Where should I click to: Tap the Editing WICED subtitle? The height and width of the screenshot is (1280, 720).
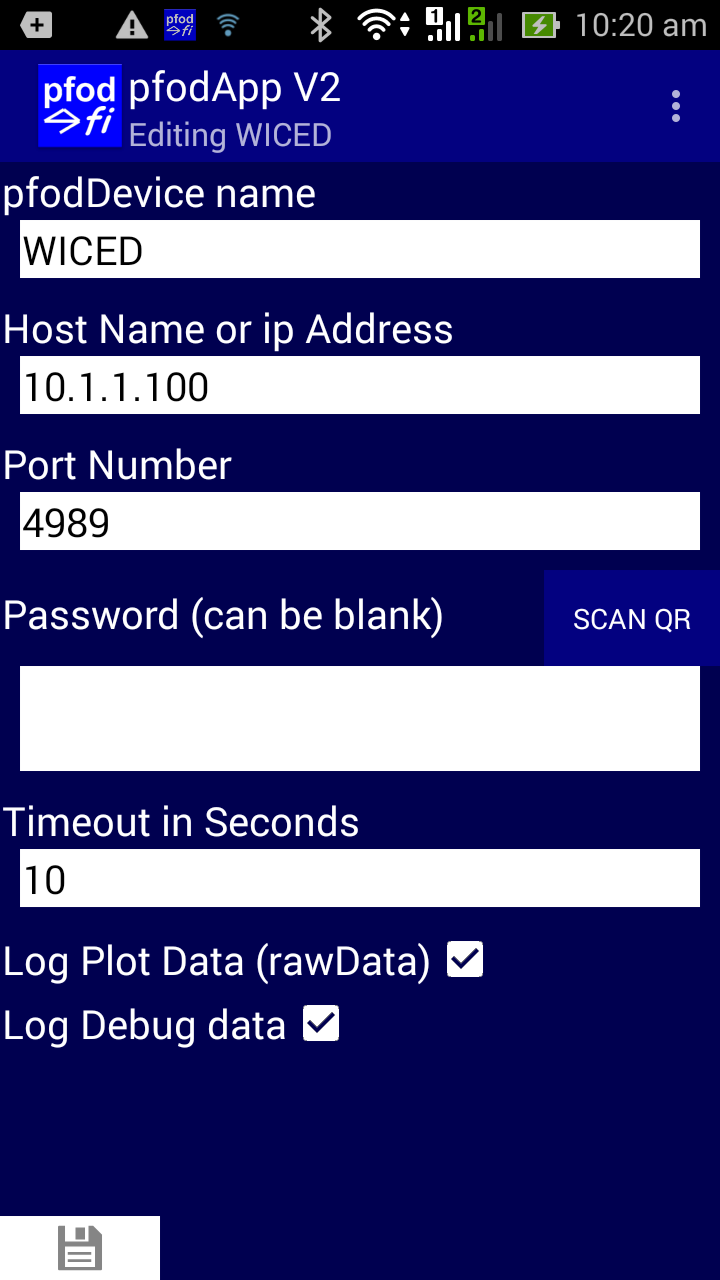tap(230, 134)
